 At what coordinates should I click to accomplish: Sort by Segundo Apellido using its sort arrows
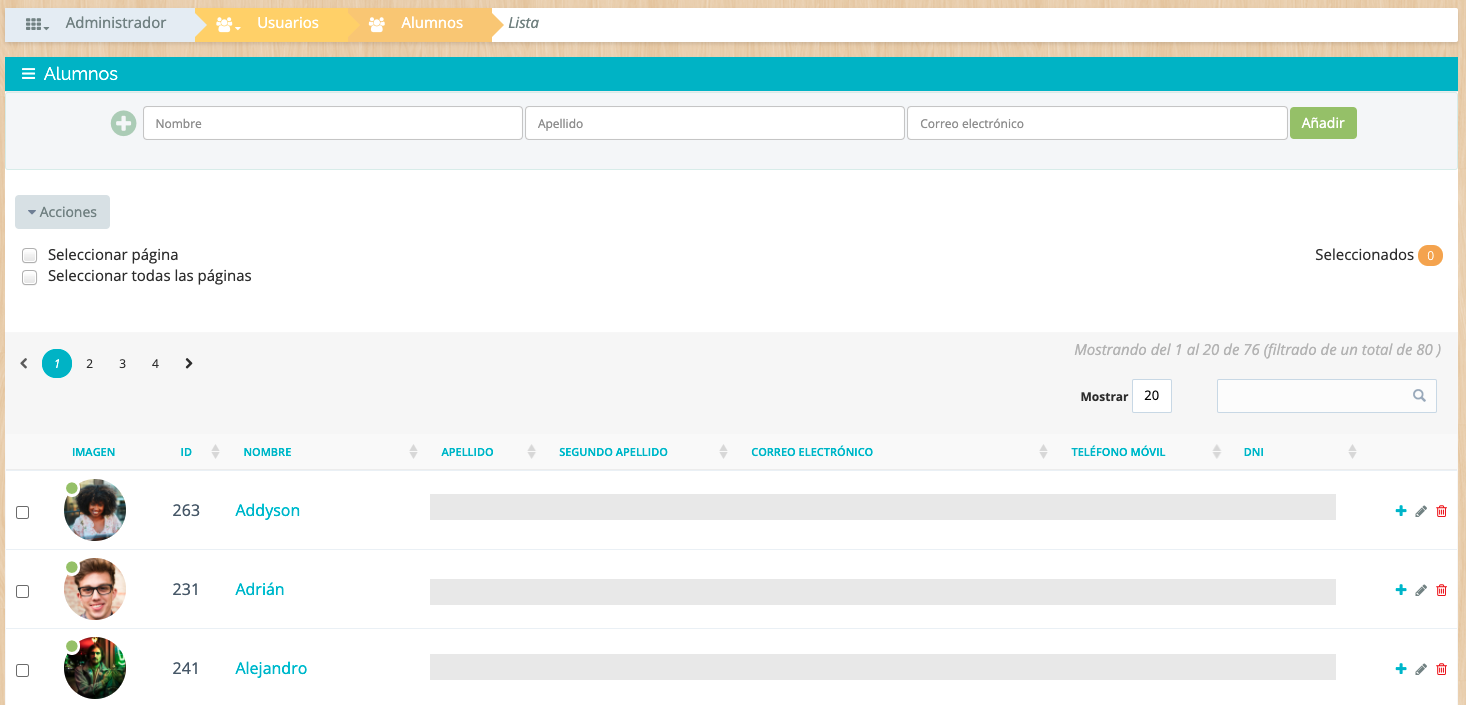tap(723, 452)
